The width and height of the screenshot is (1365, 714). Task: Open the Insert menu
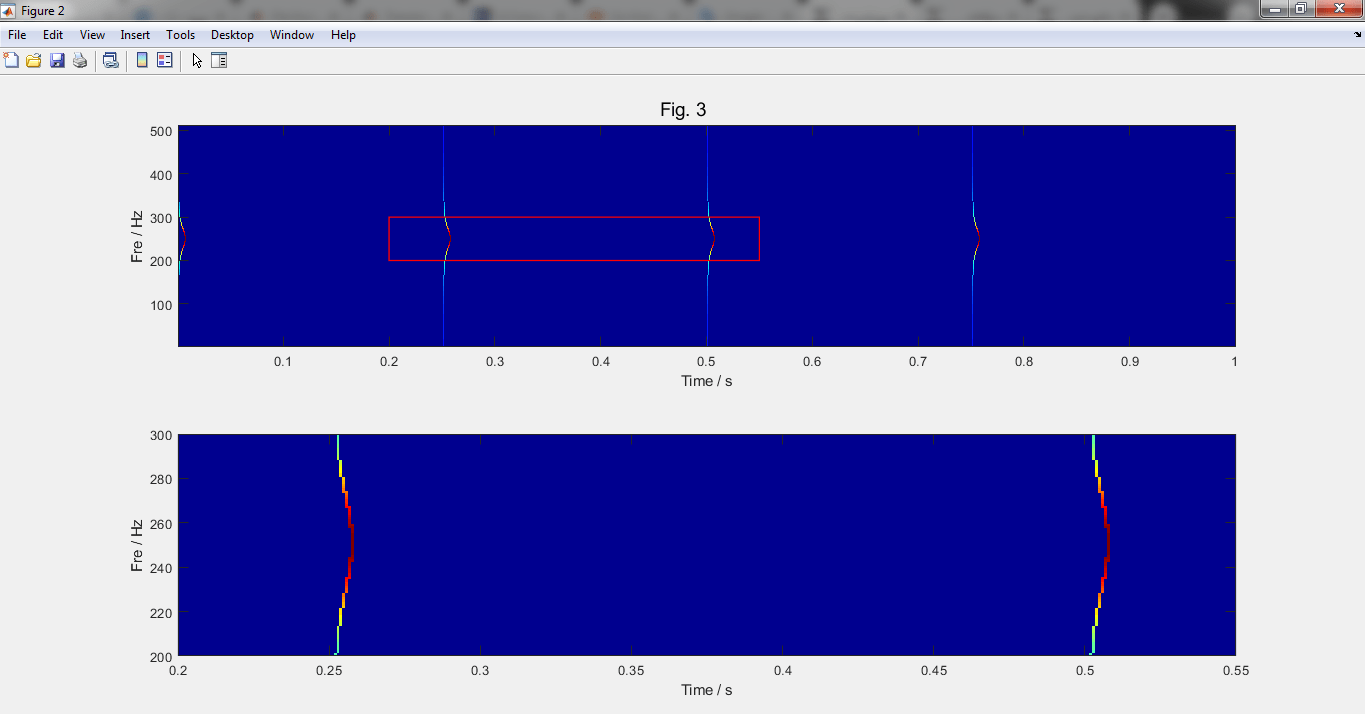click(135, 35)
